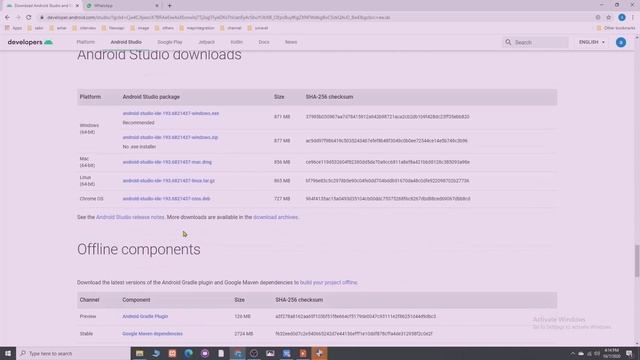640x360 pixels.
Task: Open a new browser tab with plus
Action: click(170, 6)
